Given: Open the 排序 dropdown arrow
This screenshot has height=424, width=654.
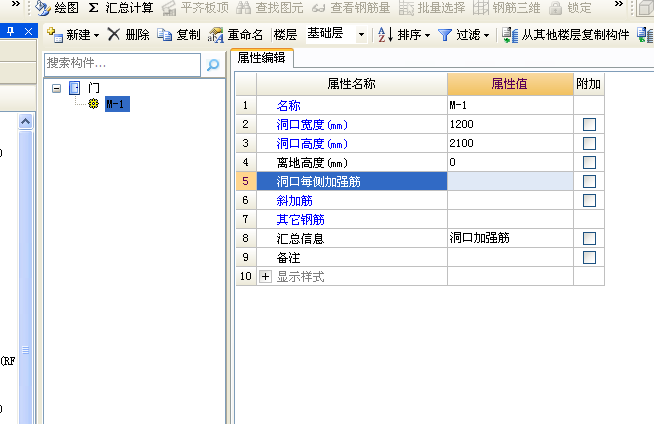Looking at the screenshot, I should click(427, 36).
